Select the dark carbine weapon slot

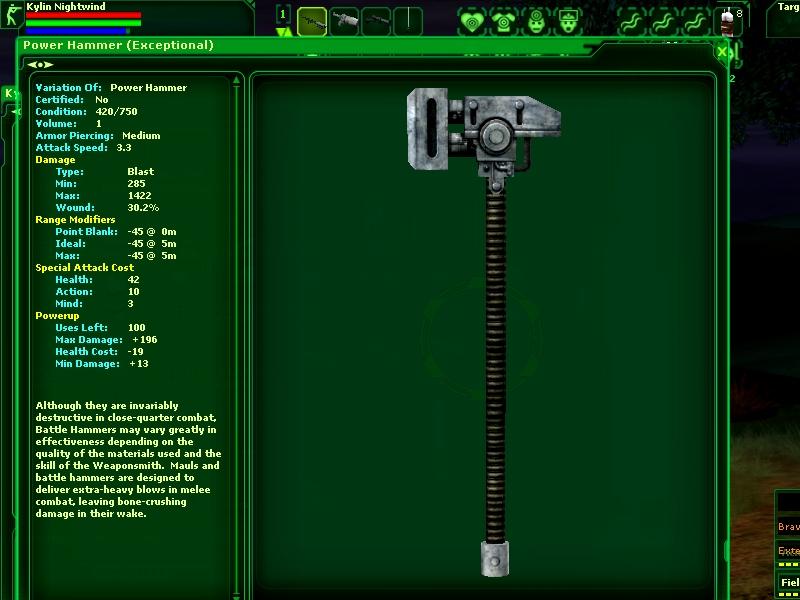tap(376, 21)
